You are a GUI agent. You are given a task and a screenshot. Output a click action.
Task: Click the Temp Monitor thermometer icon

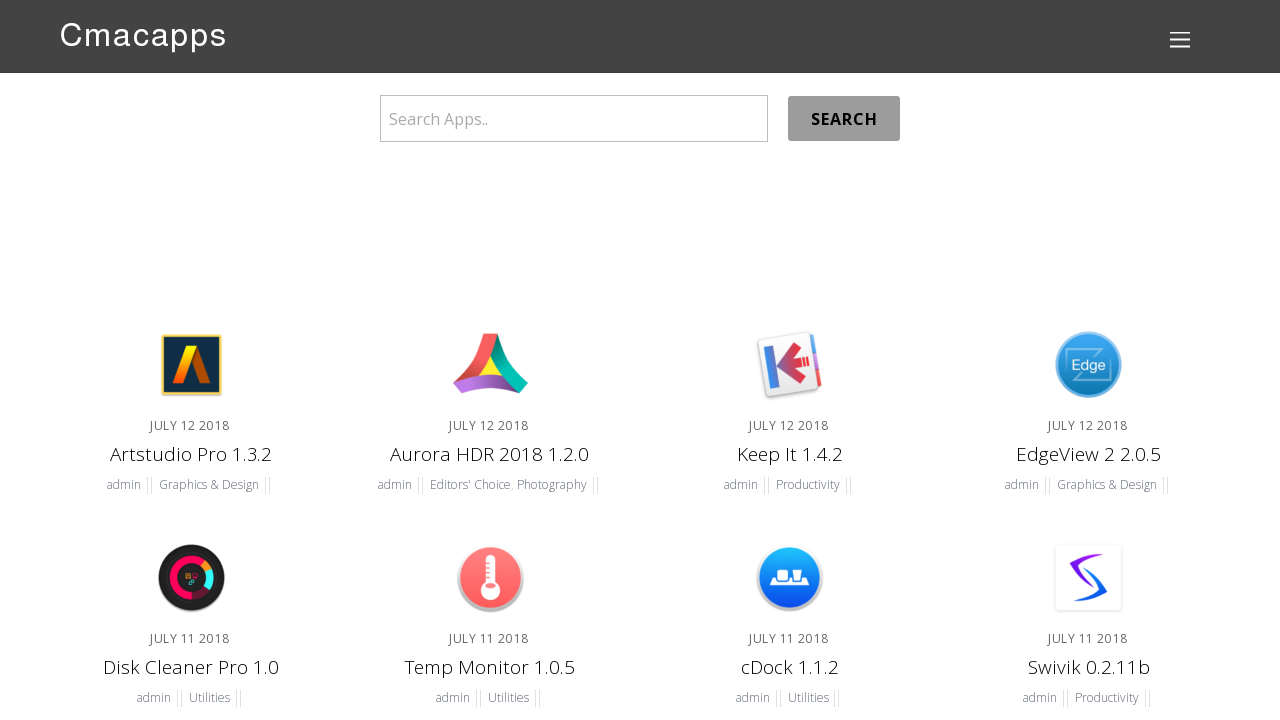pyautogui.click(x=490, y=578)
